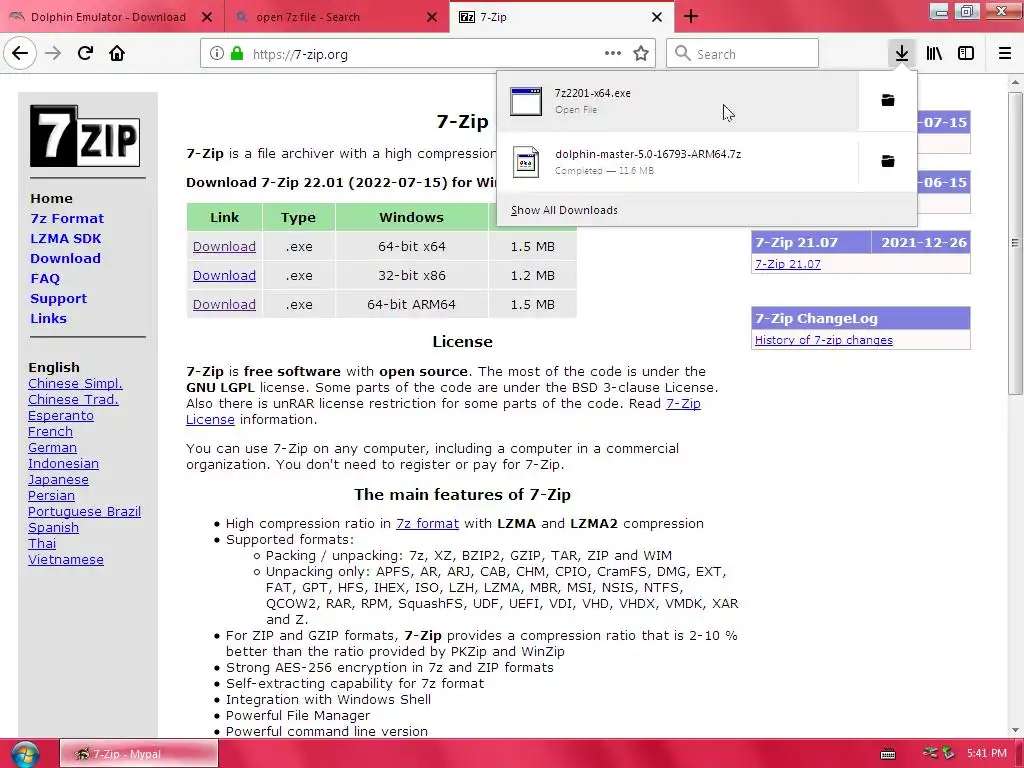This screenshot has height=768, width=1024.
Task: Open the hamburger application menu
Action: point(1005,53)
